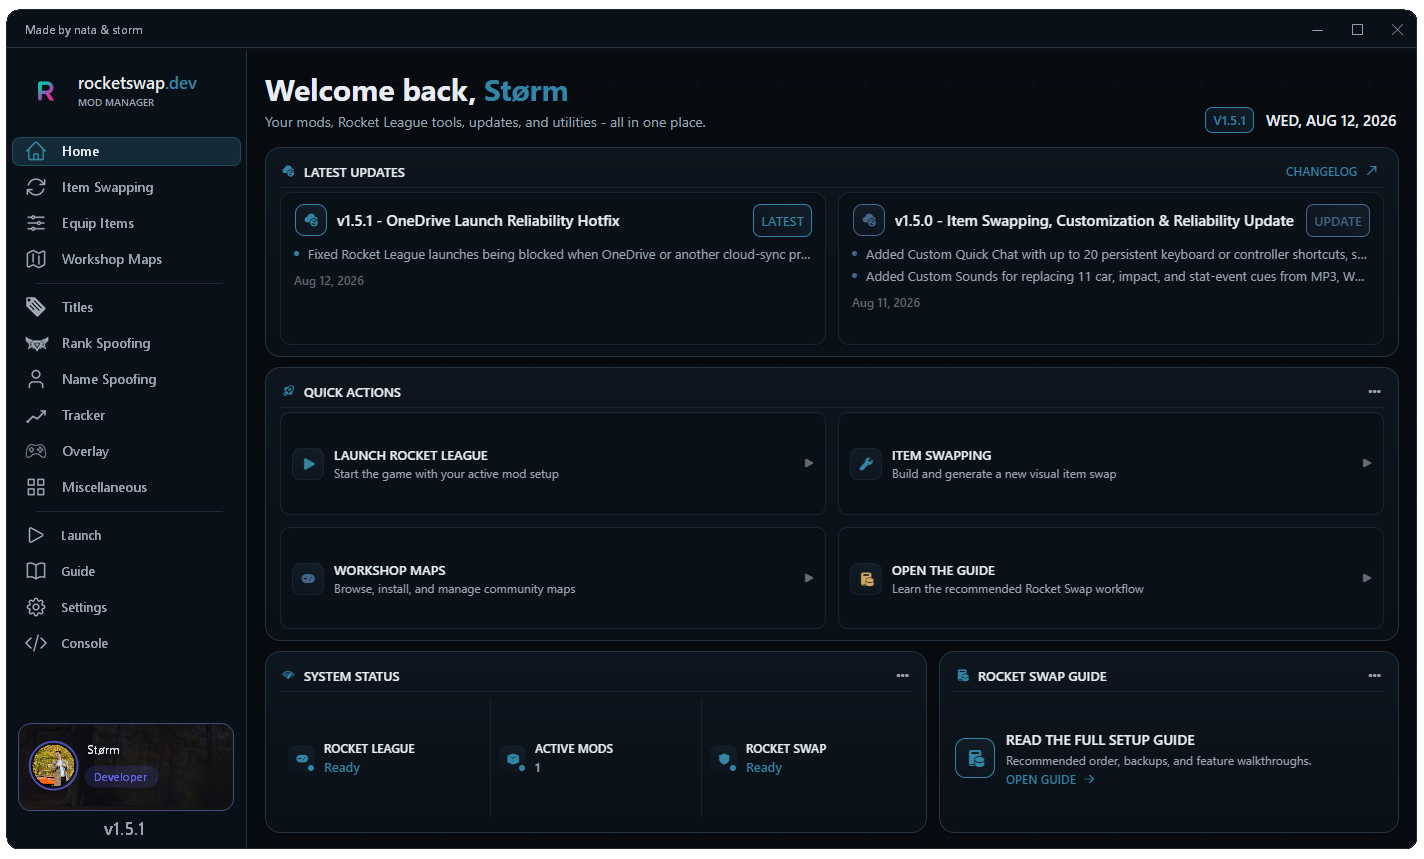Click the v1.5.1 hotfix update icon
Viewport: 1424px width, 859px height.
coord(311,220)
